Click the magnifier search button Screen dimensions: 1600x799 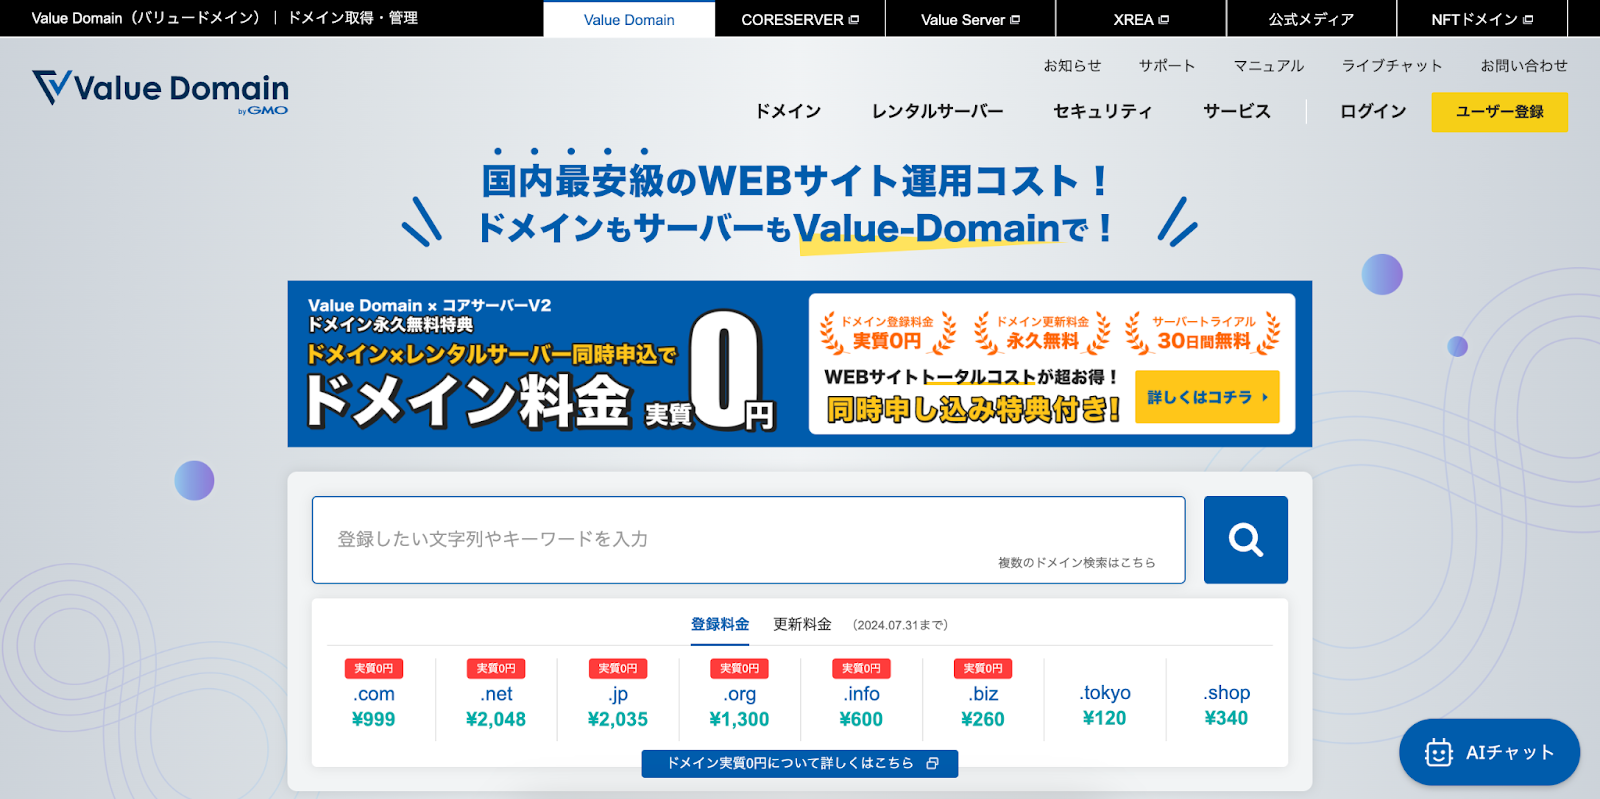click(1245, 540)
